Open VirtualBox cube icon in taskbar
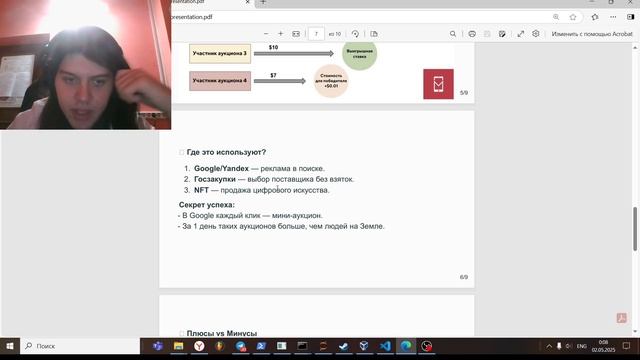The height and width of the screenshot is (360, 640). click(364, 346)
